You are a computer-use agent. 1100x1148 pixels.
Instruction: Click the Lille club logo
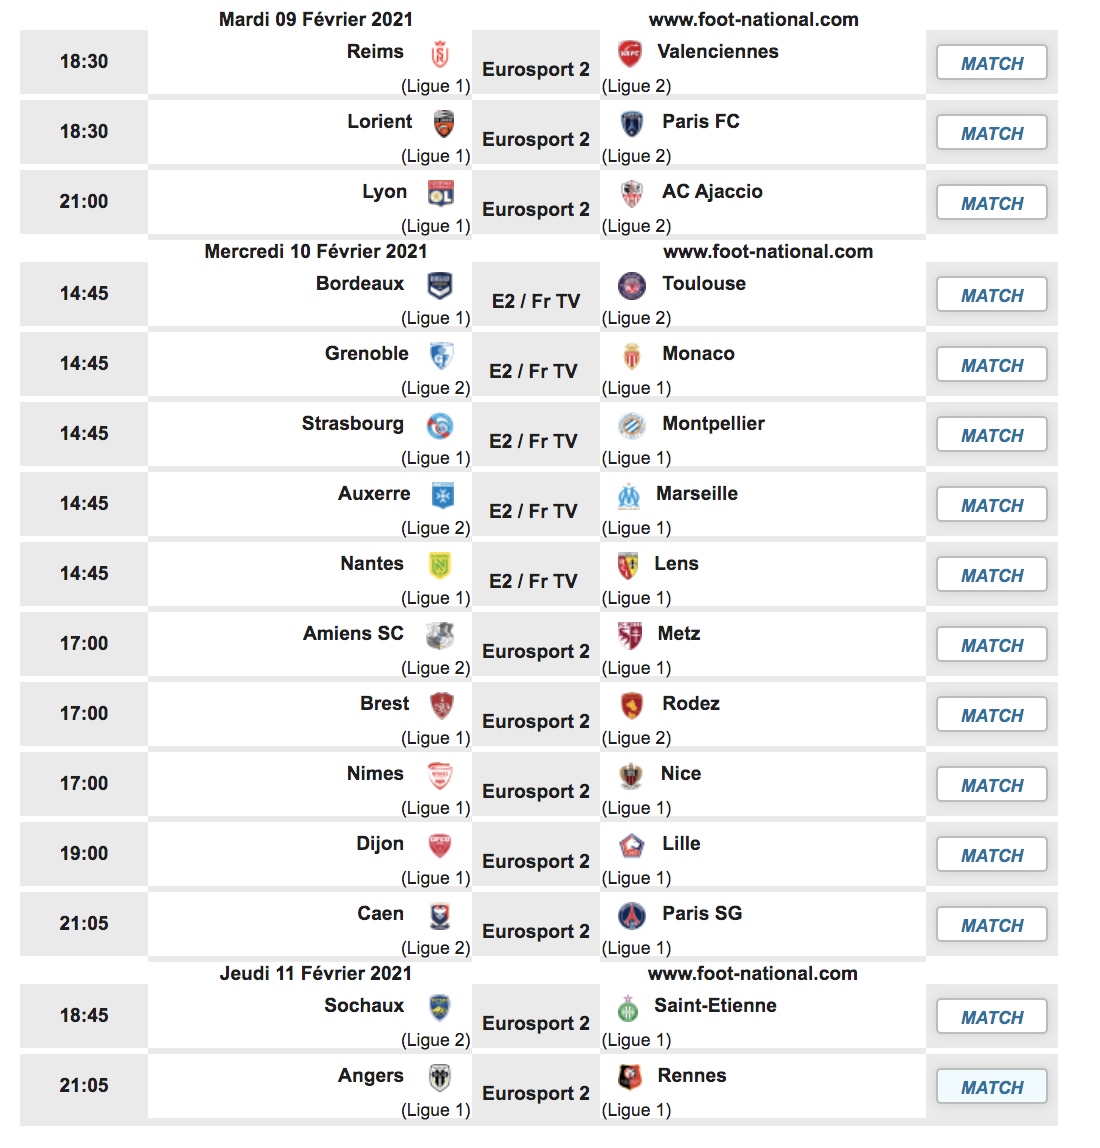(x=631, y=846)
